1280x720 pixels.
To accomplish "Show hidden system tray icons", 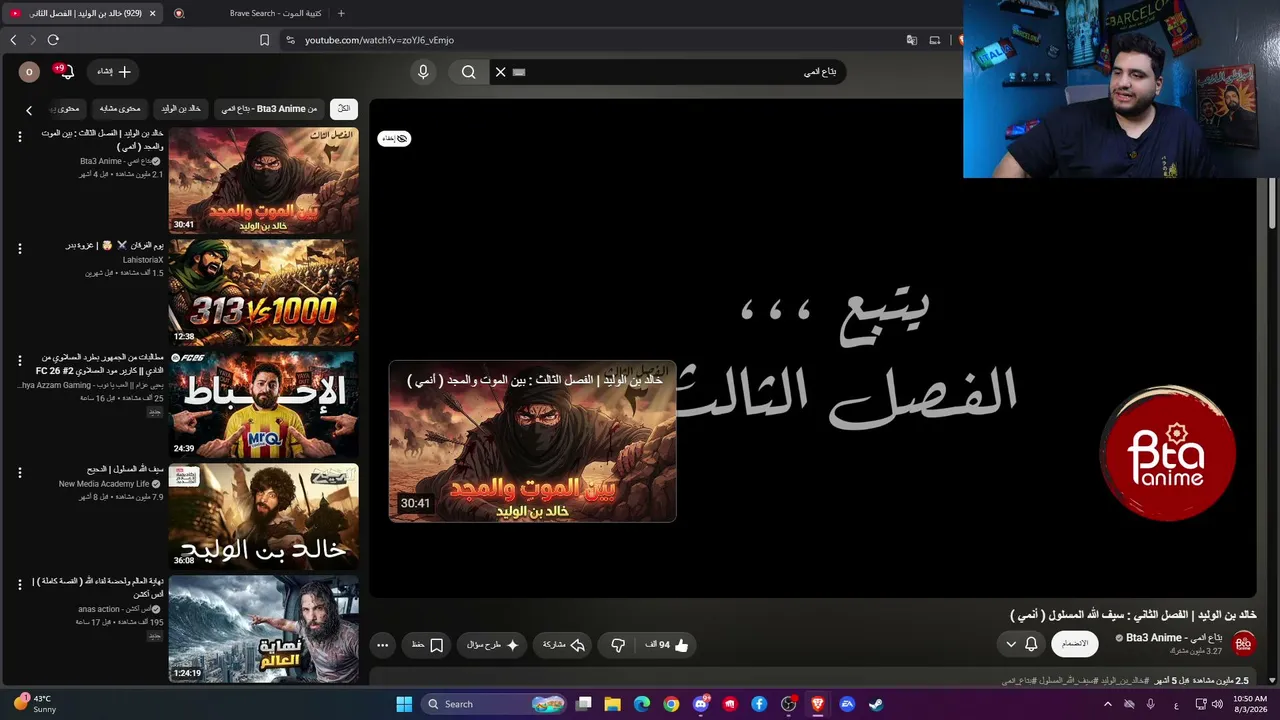I will 1108,704.
